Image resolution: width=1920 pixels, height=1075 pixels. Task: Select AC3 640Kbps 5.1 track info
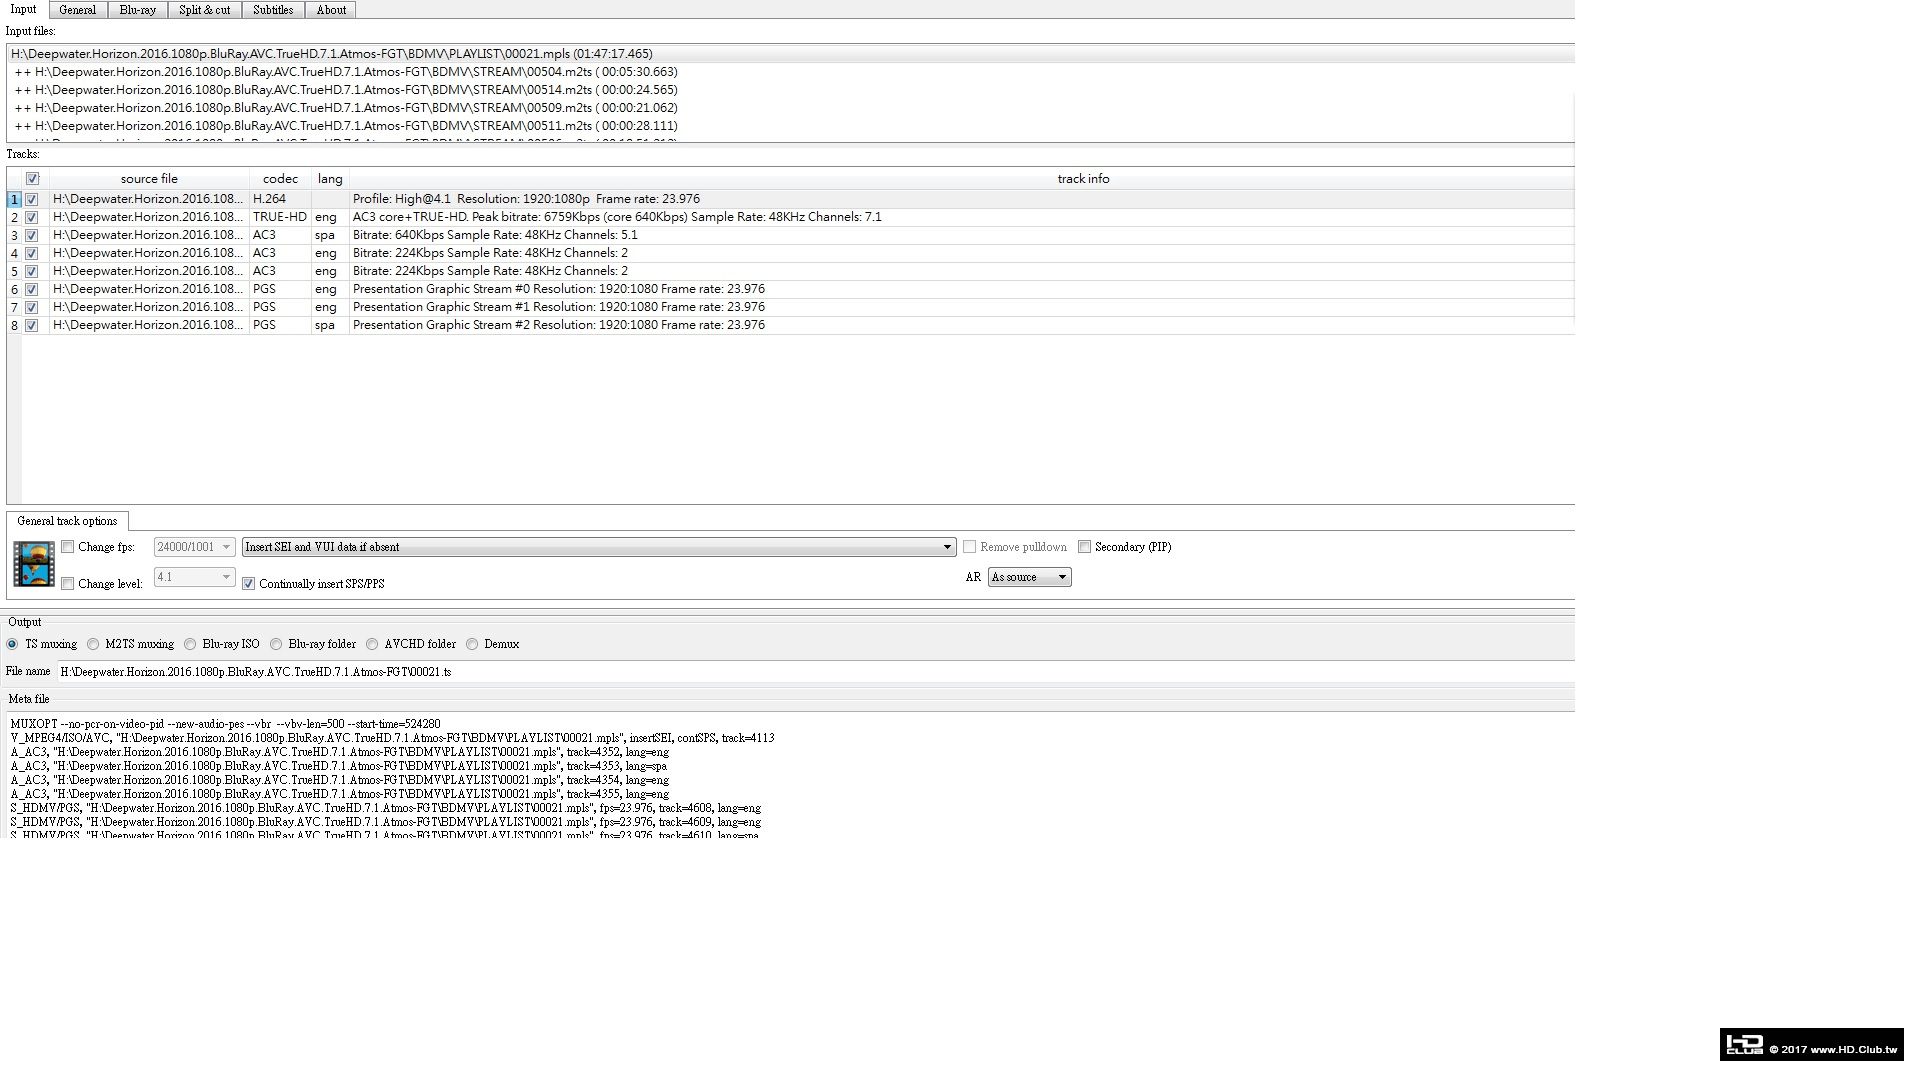coord(961,235)
